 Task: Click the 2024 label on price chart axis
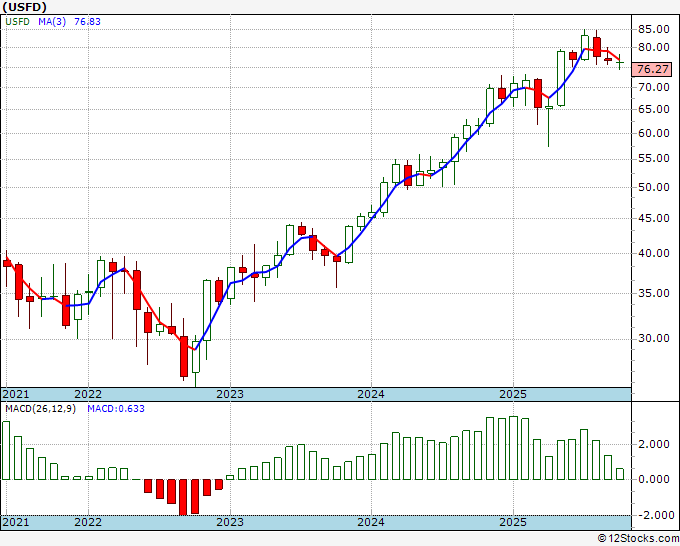(371, 394)
